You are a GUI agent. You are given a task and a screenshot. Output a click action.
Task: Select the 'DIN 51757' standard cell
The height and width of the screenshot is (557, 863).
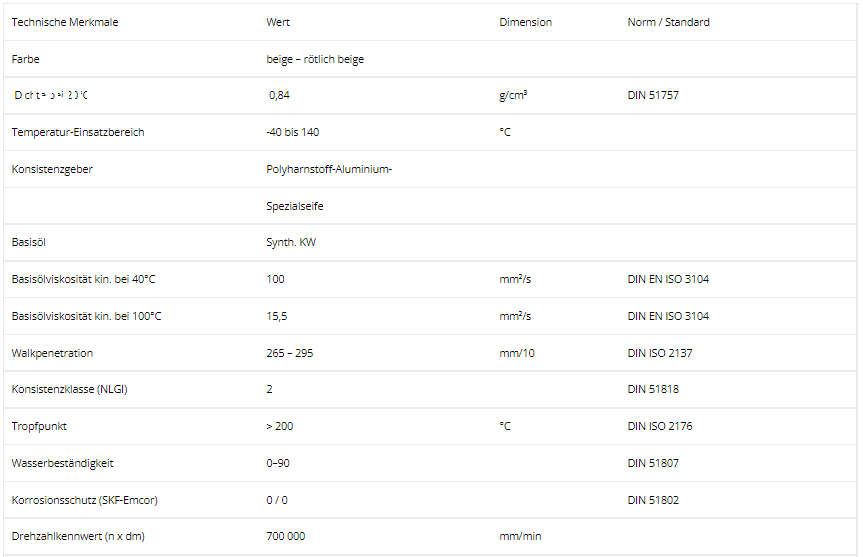coord(653,96)
